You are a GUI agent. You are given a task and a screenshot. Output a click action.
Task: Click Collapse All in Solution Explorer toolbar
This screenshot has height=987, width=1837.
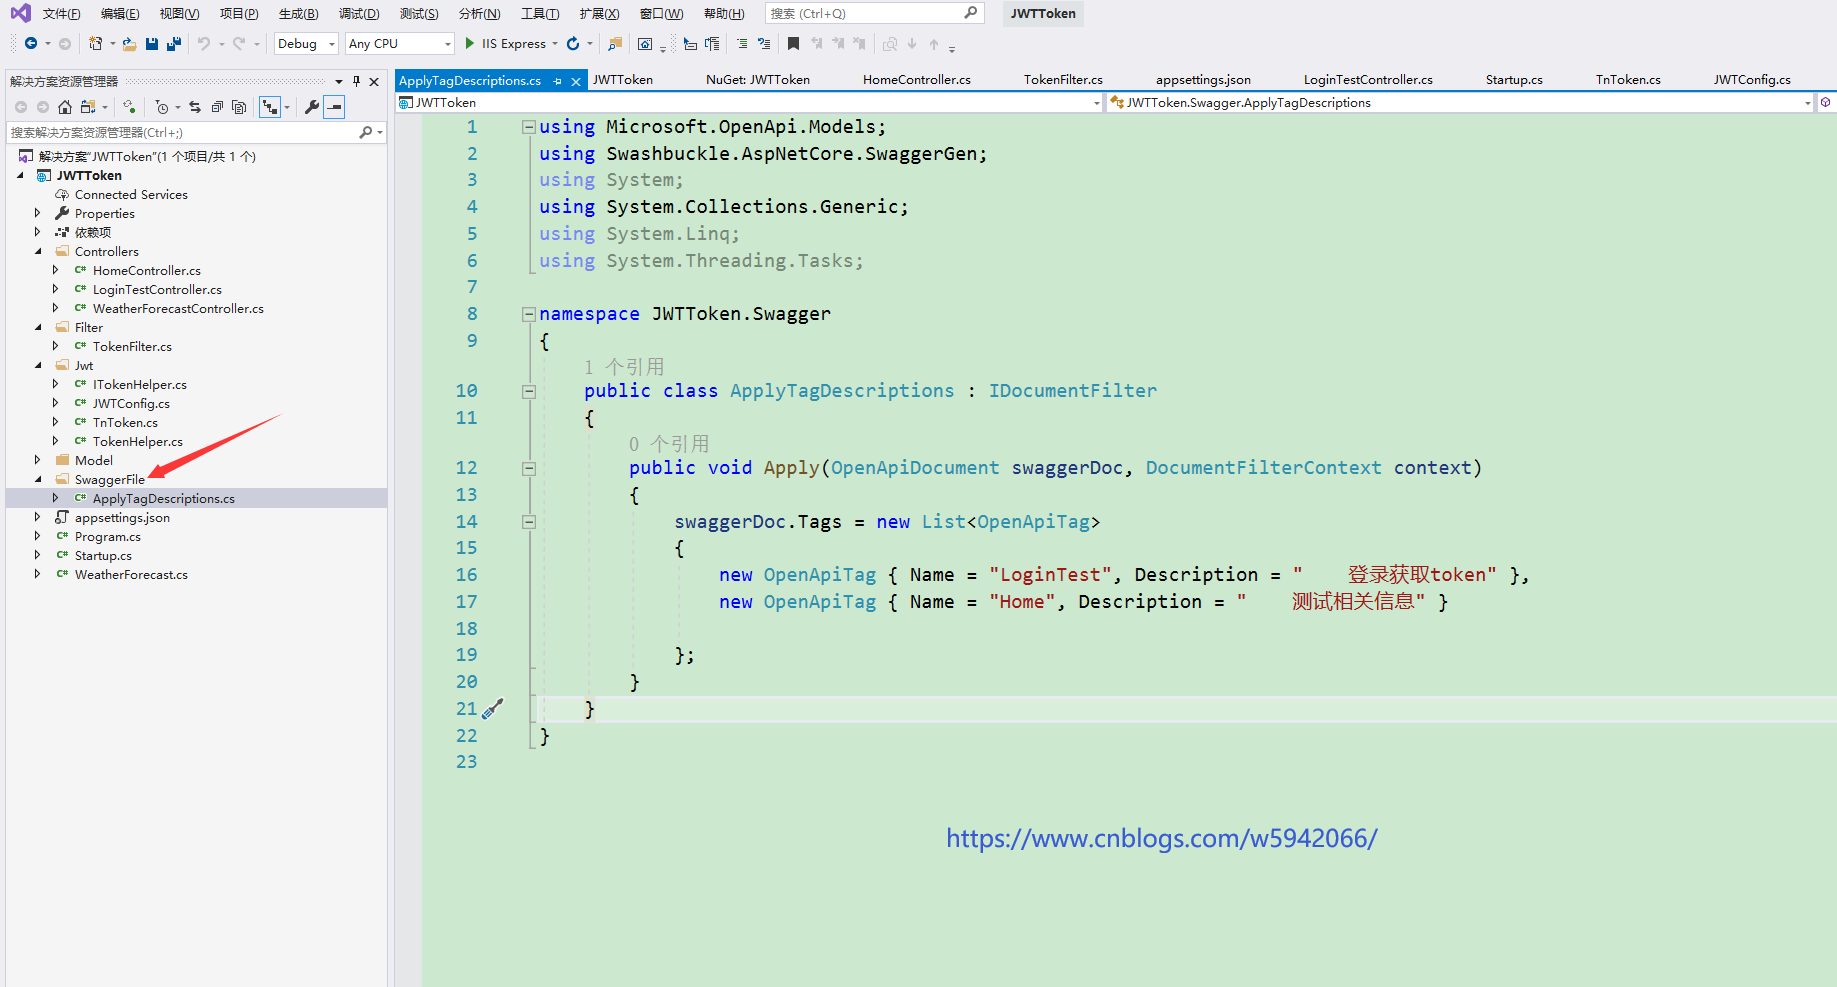point(217,107)
